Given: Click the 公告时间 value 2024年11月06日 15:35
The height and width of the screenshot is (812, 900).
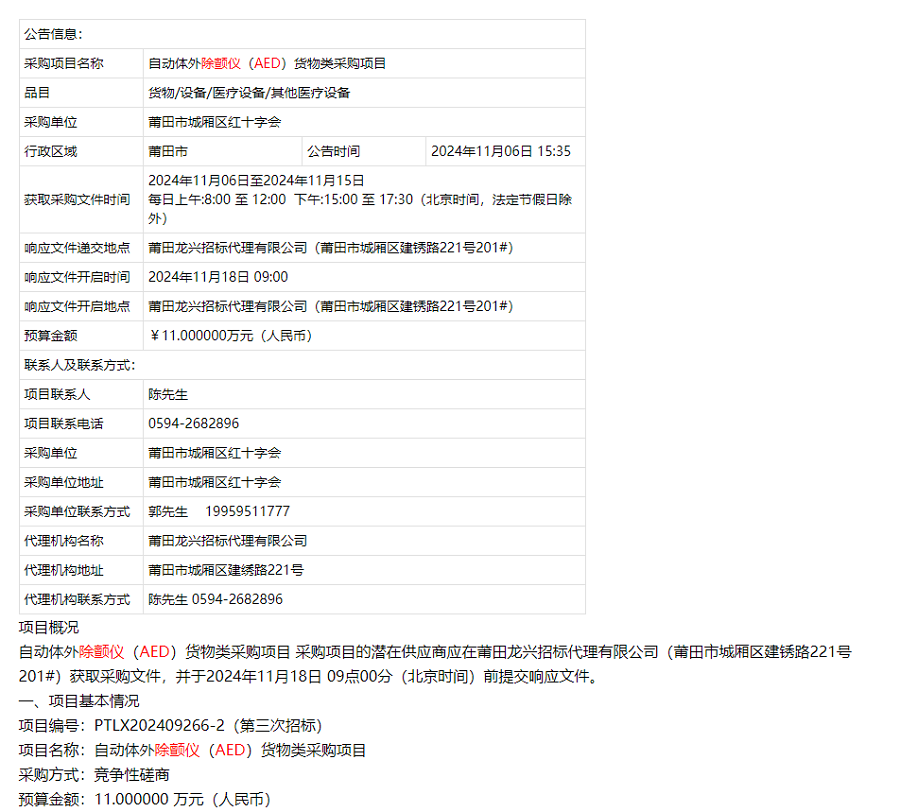Looking at the screenshot, I should point(500,151).
